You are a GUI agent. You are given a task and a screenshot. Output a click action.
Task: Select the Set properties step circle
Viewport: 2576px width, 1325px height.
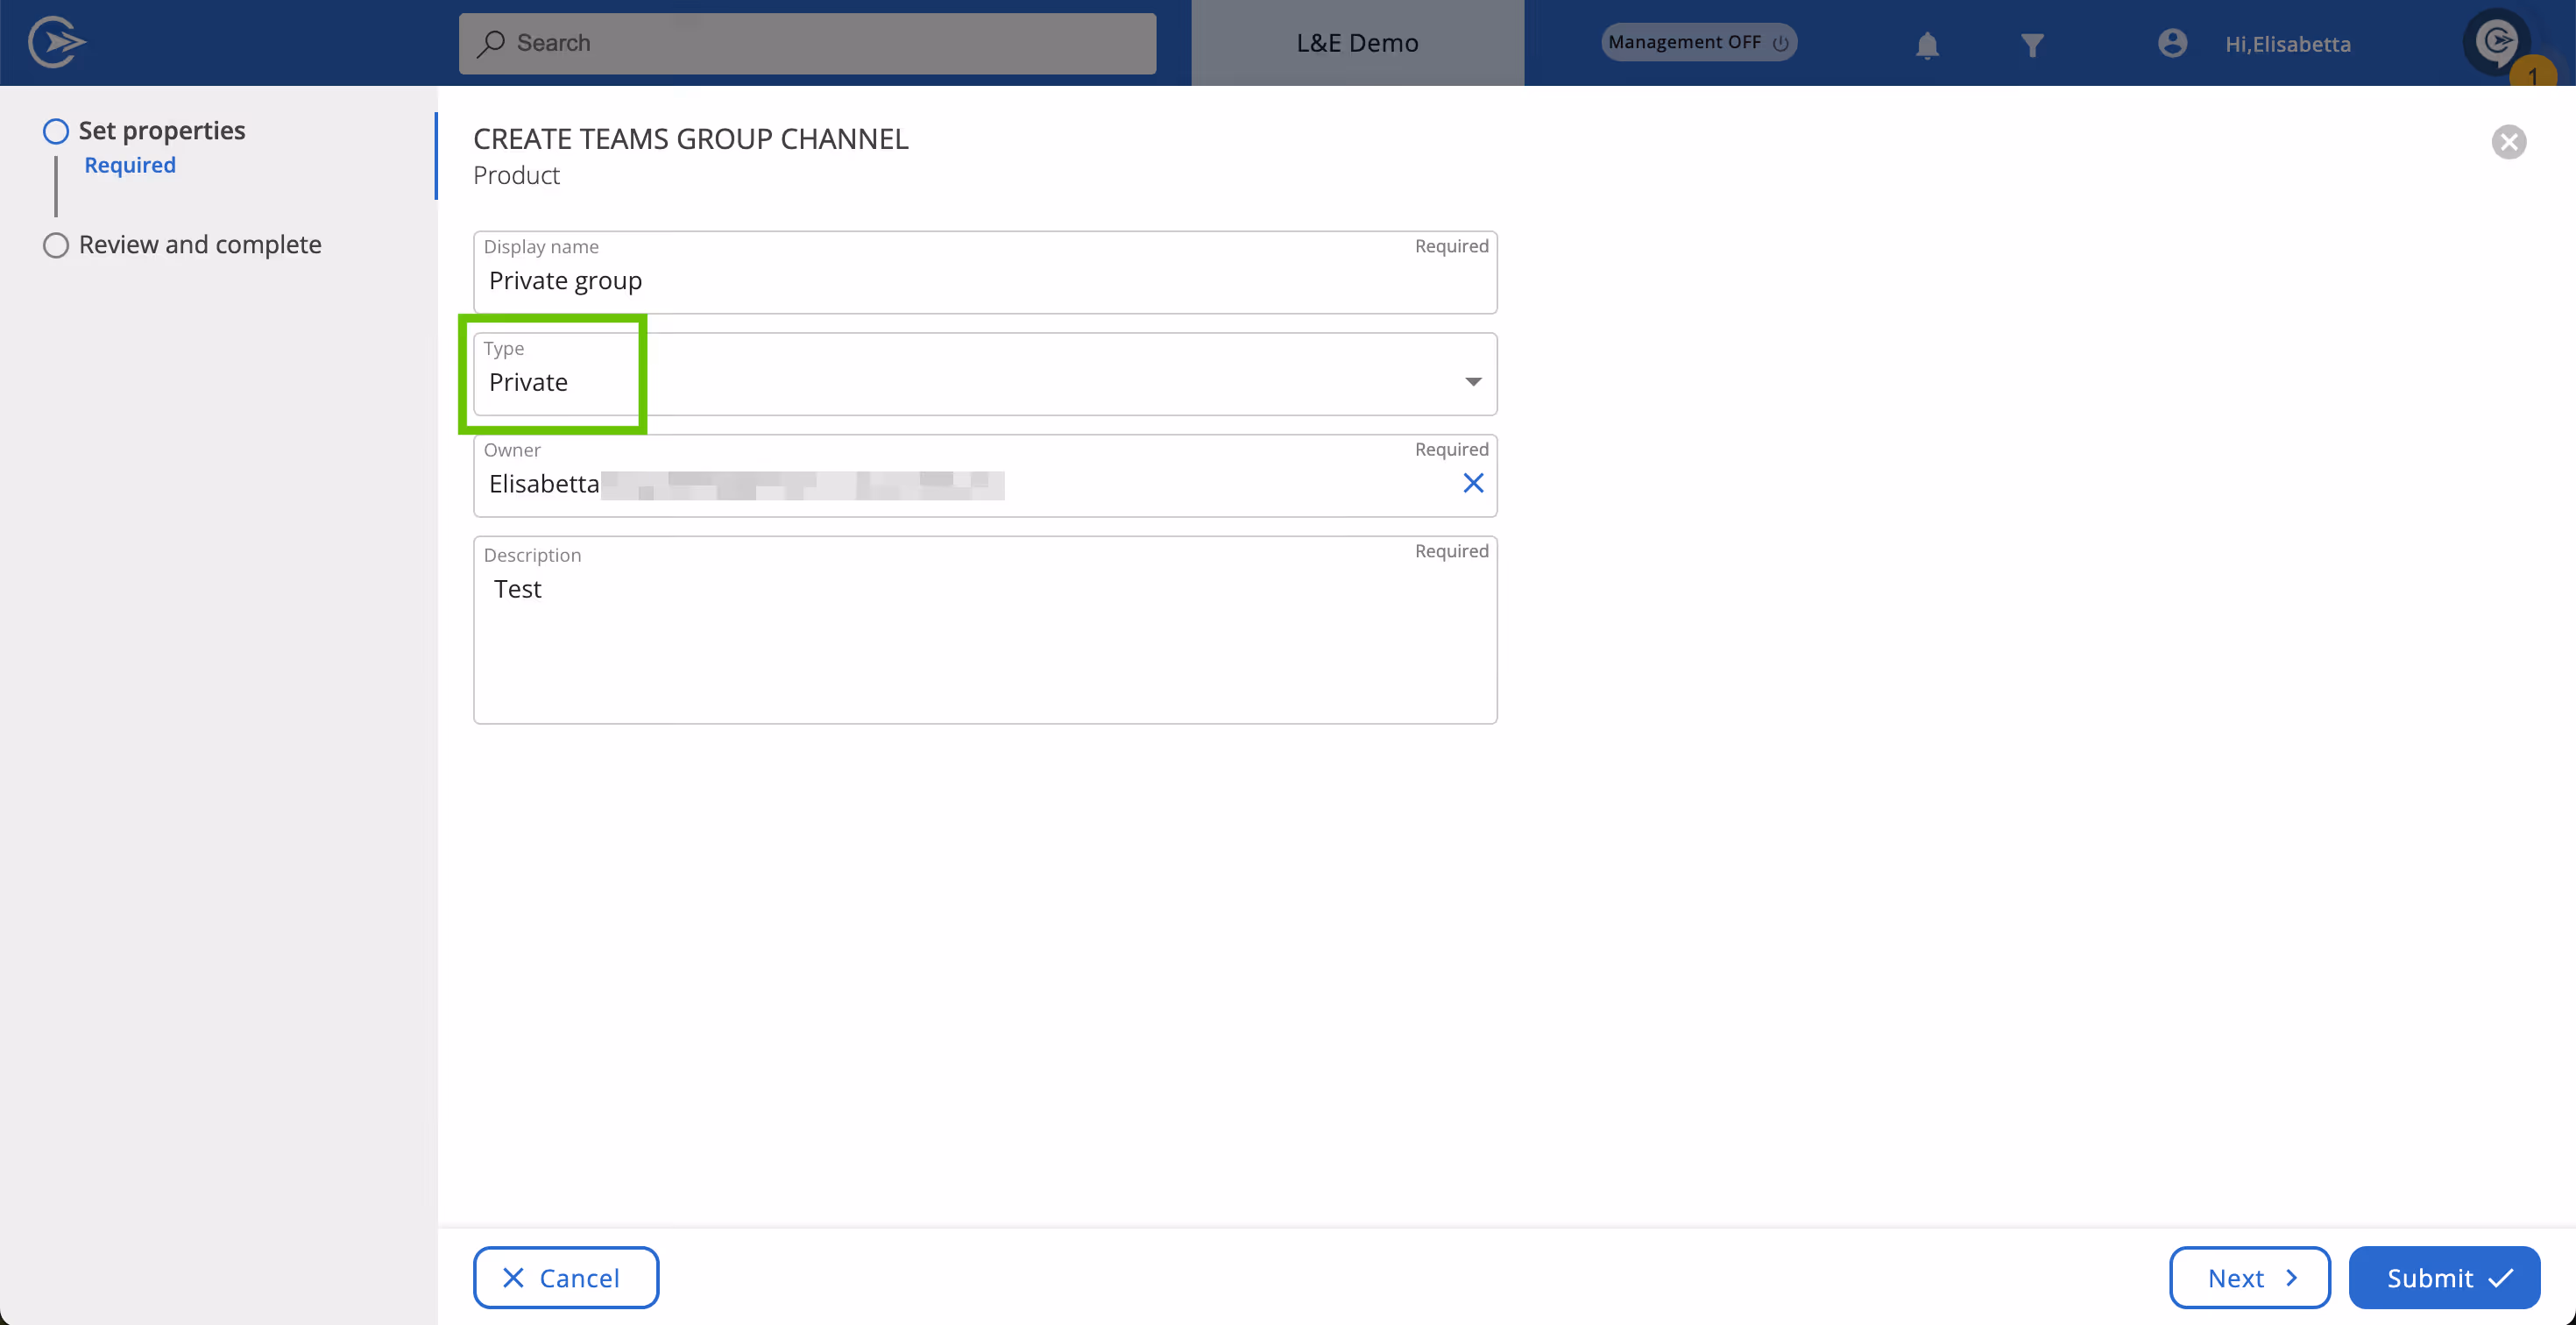coord(56,130)
